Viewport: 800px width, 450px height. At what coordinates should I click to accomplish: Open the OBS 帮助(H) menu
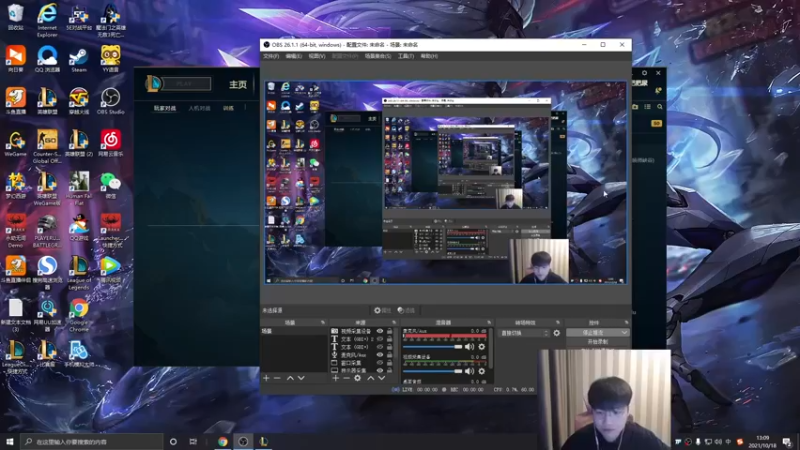pyautogui.click(x=429, y=56)
